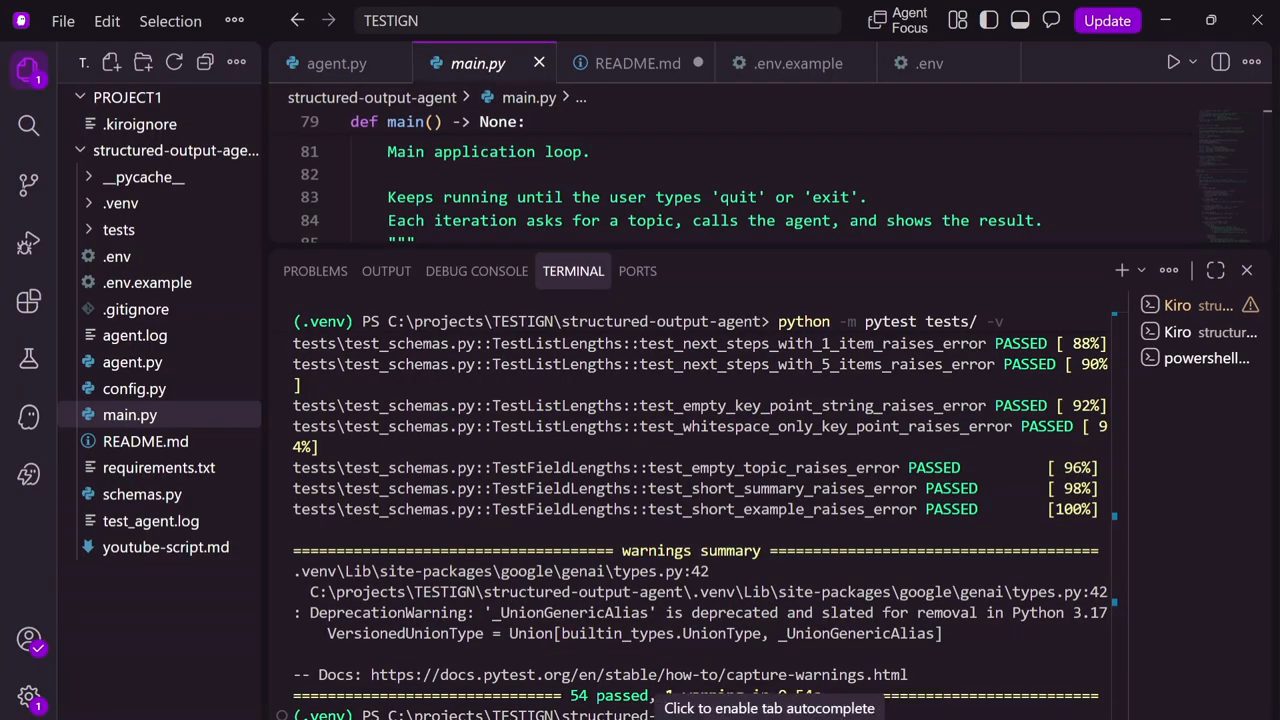Select the powershell terminal entry
Image resolution: width=1280 pixels, height=720 pixels.
pyautogui.click(x=1200, y=358)
